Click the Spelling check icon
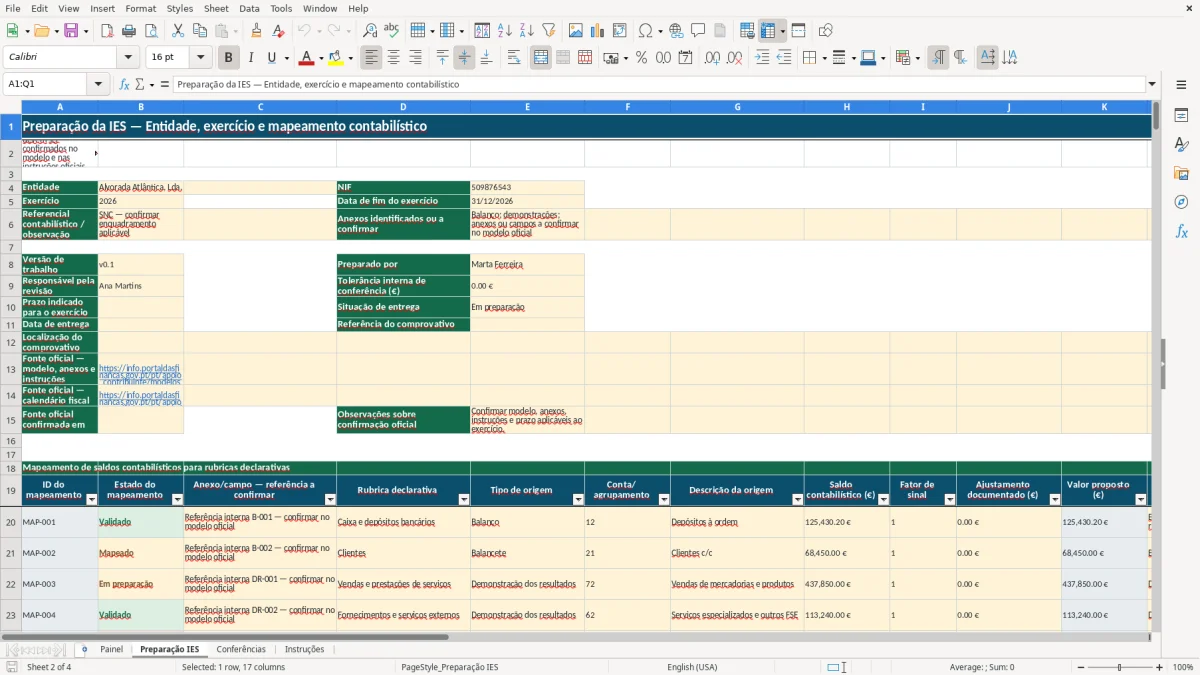Image resolution: width=1200 pixels, height=675 pixels. click(391, 31)
